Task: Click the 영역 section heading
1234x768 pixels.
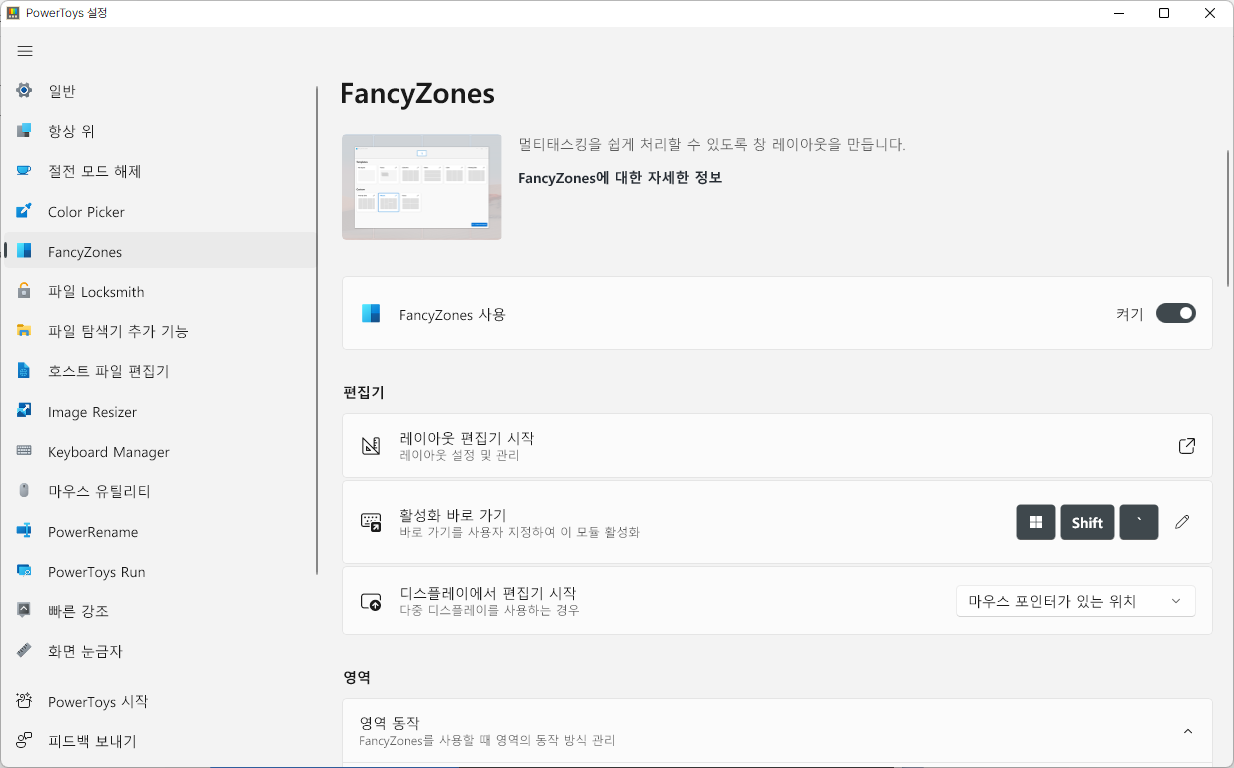Action: click(x=357, y=677)
